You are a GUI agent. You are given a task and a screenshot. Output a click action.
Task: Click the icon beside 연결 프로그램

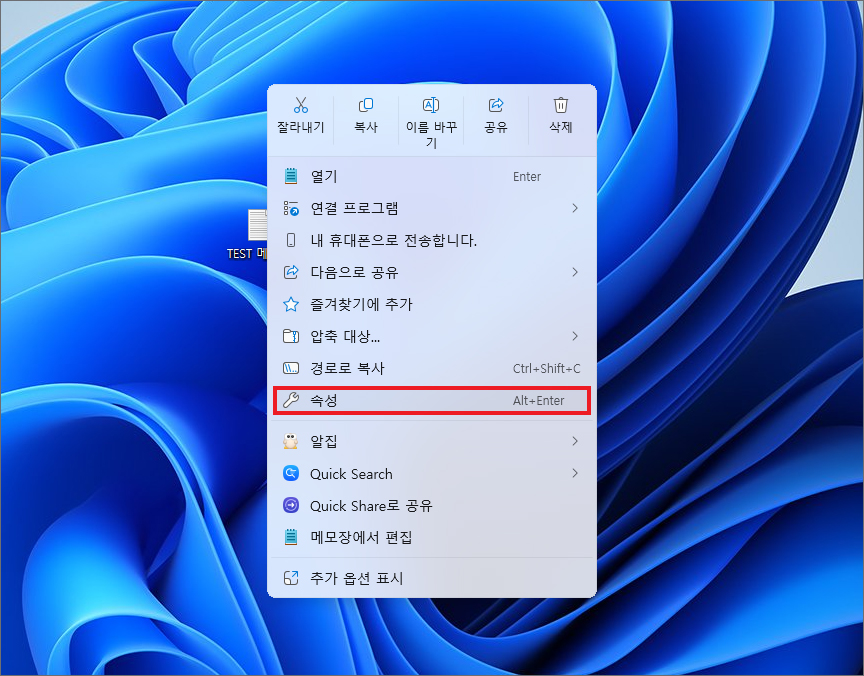[291, 208]
